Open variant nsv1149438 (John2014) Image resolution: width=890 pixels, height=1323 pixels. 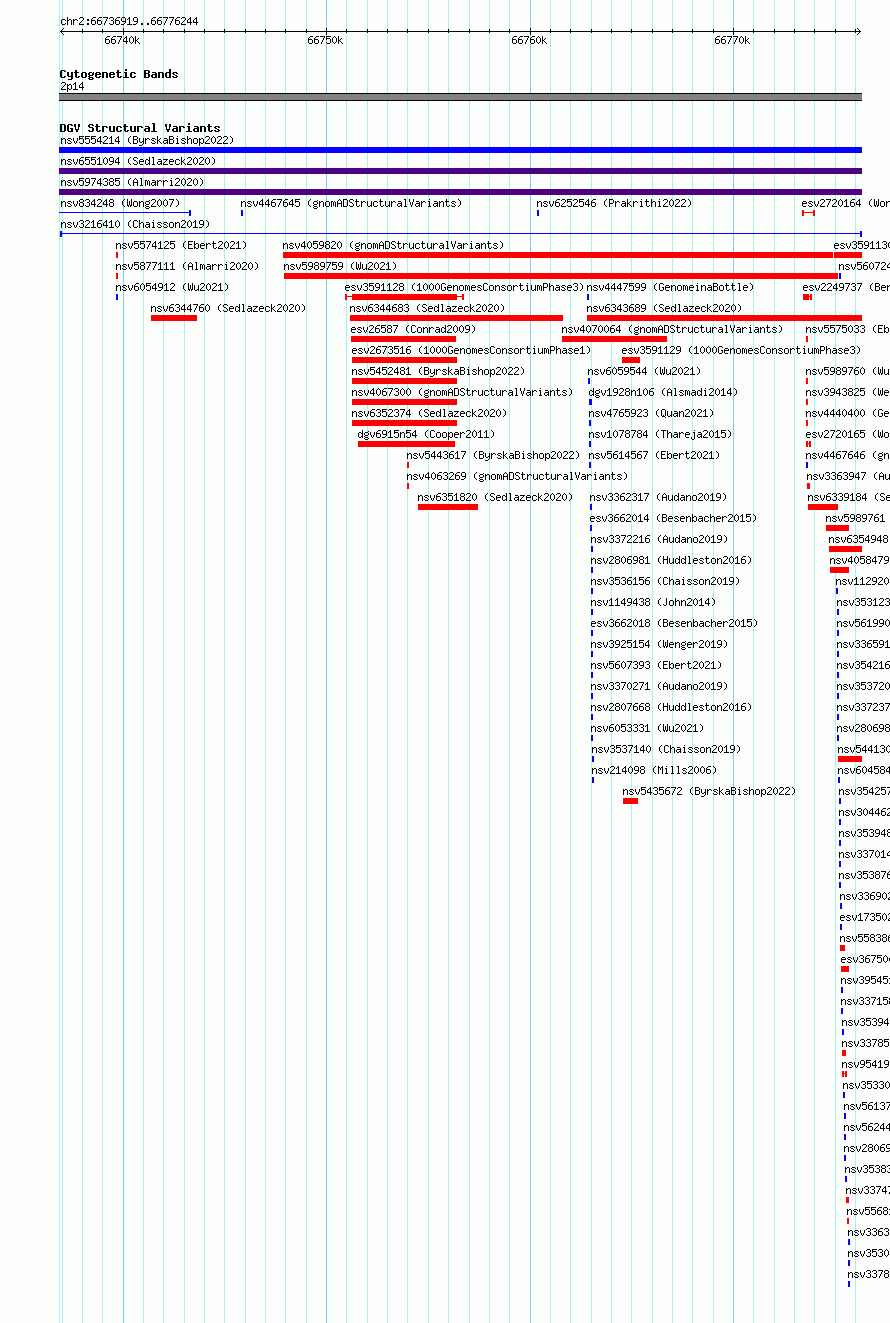(653, 602)
